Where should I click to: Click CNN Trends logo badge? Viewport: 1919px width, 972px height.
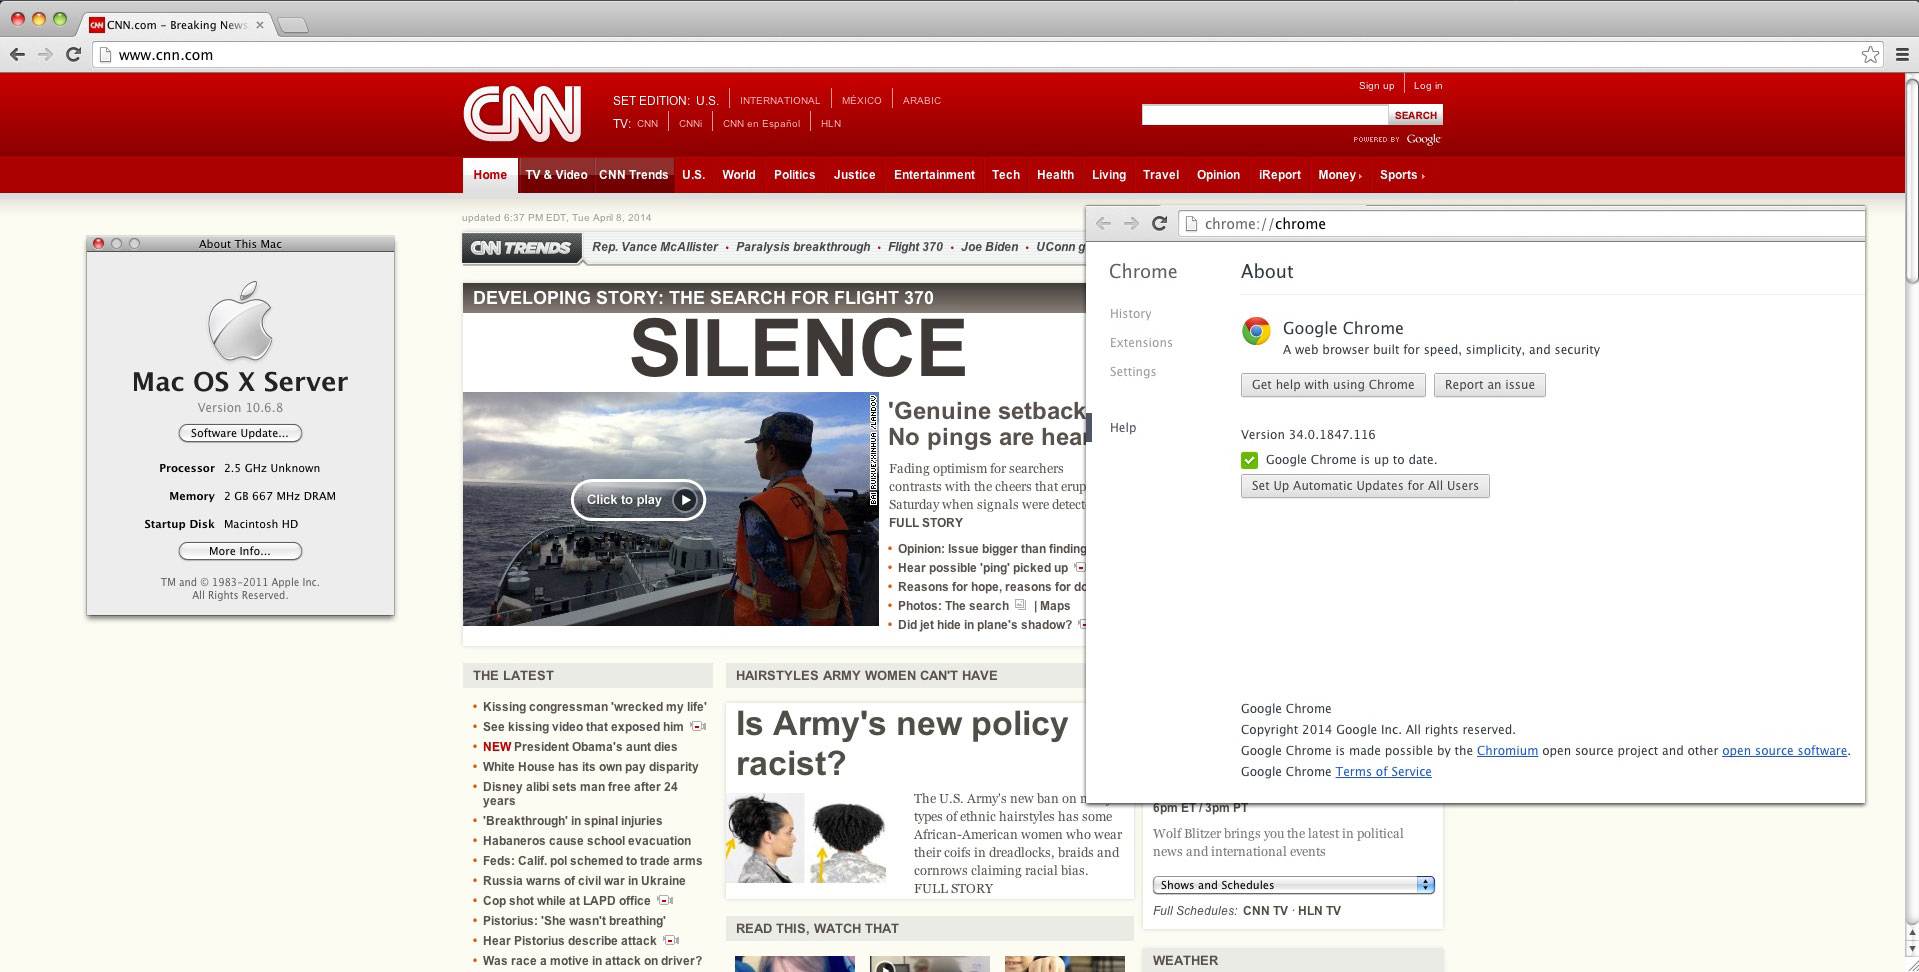click(521, 248)
